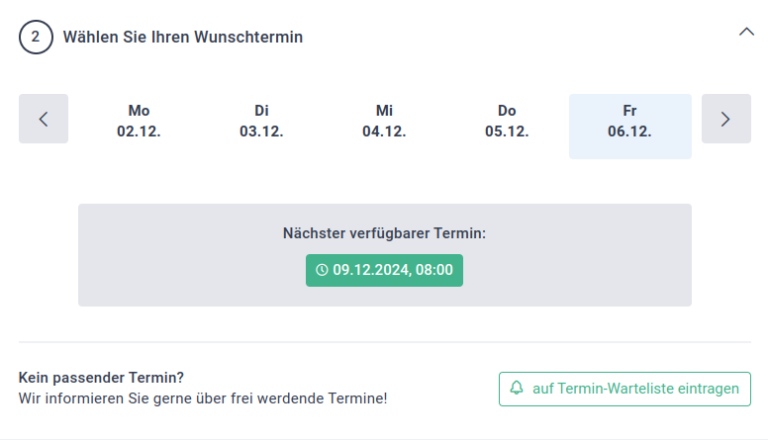768x440 pixels.
Task: Open the Do 05.12. day tab
Action: [507, 121]
